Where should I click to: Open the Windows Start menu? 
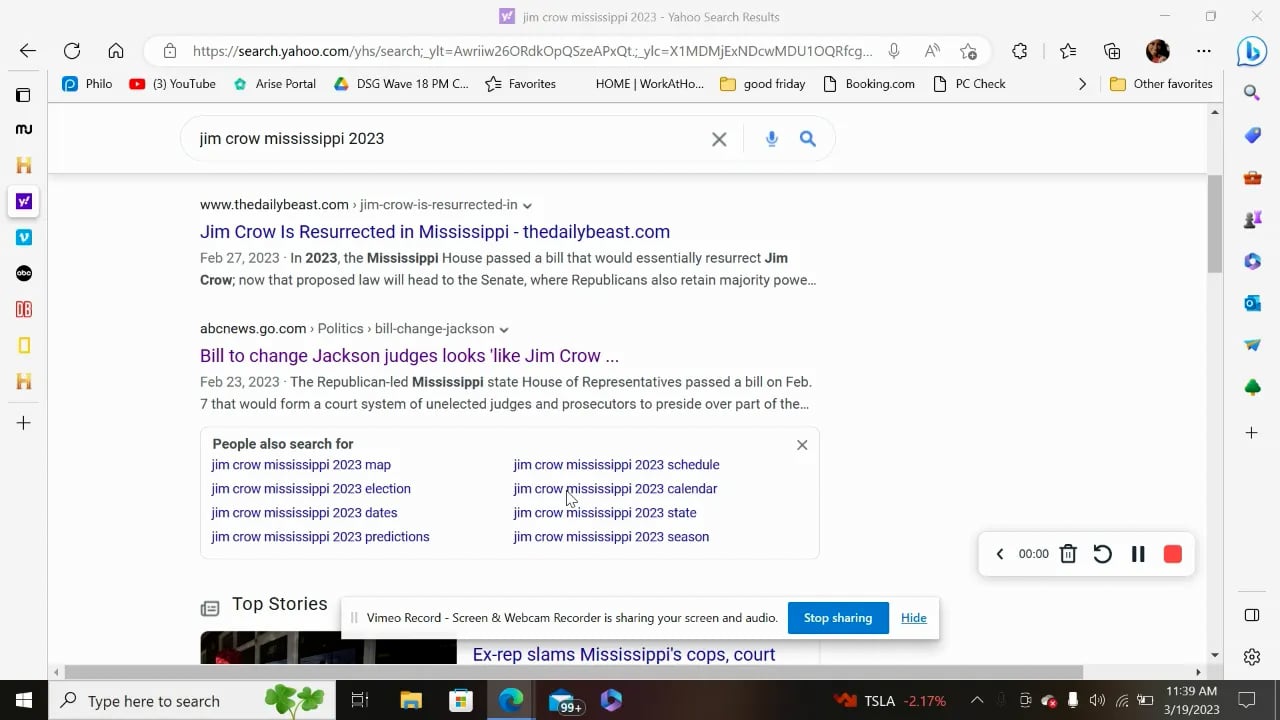point(24,700)
